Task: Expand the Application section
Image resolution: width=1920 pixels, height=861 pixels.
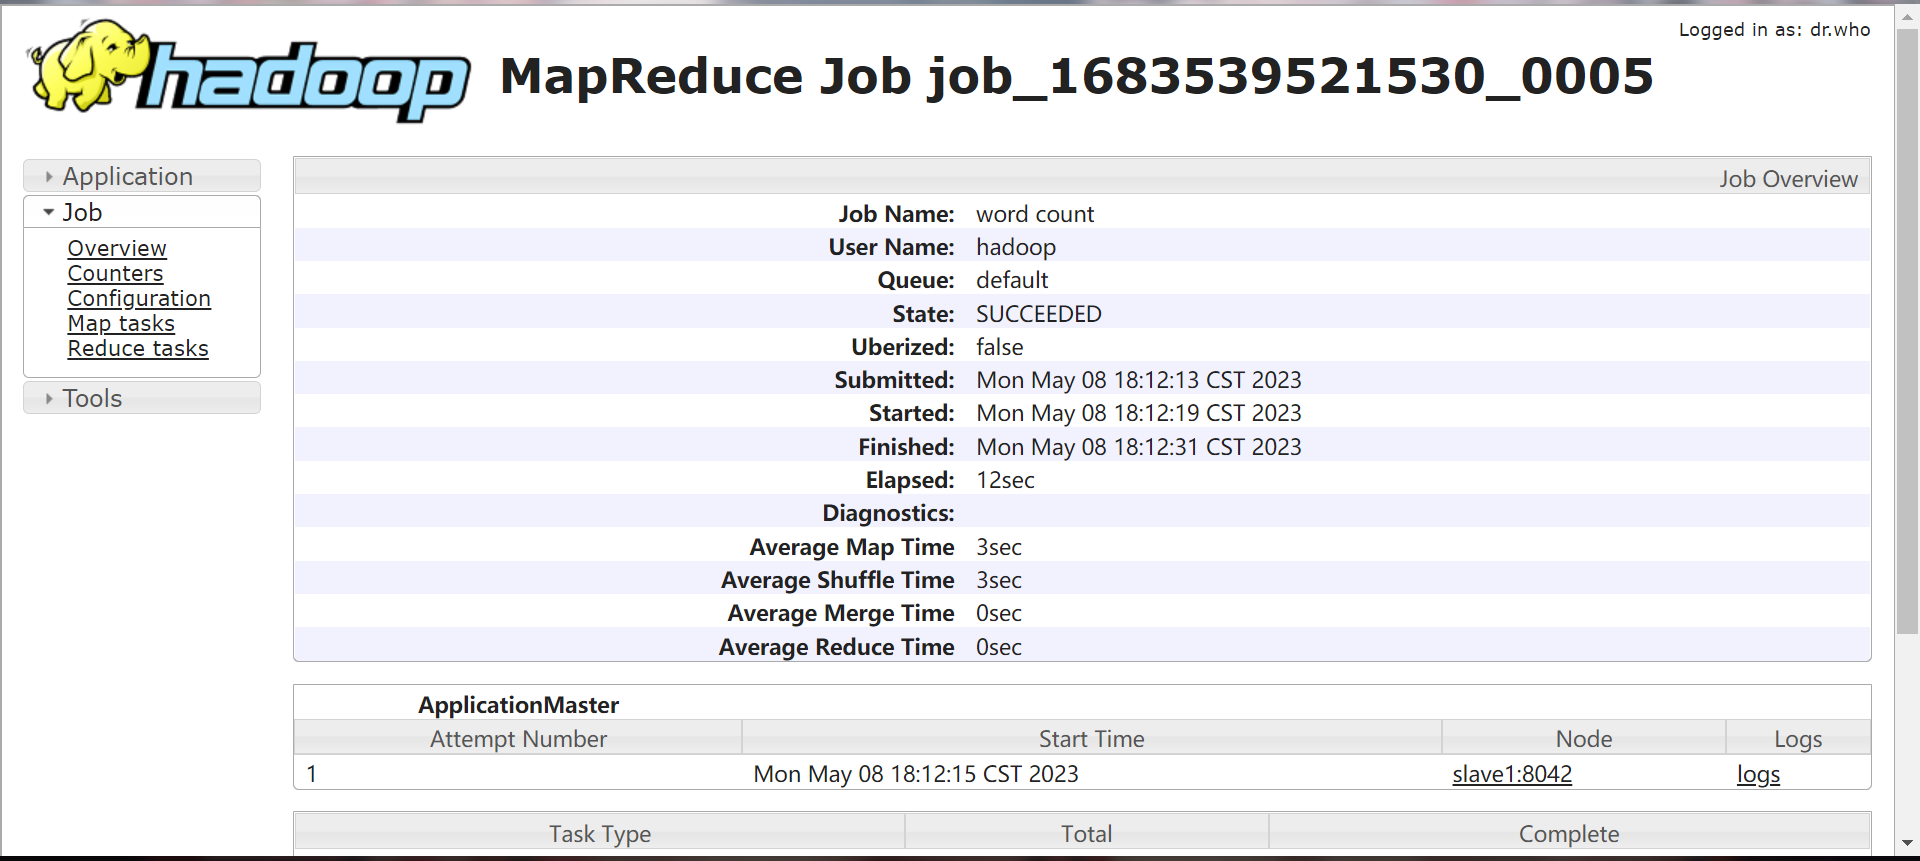Action: coord(142,176)
